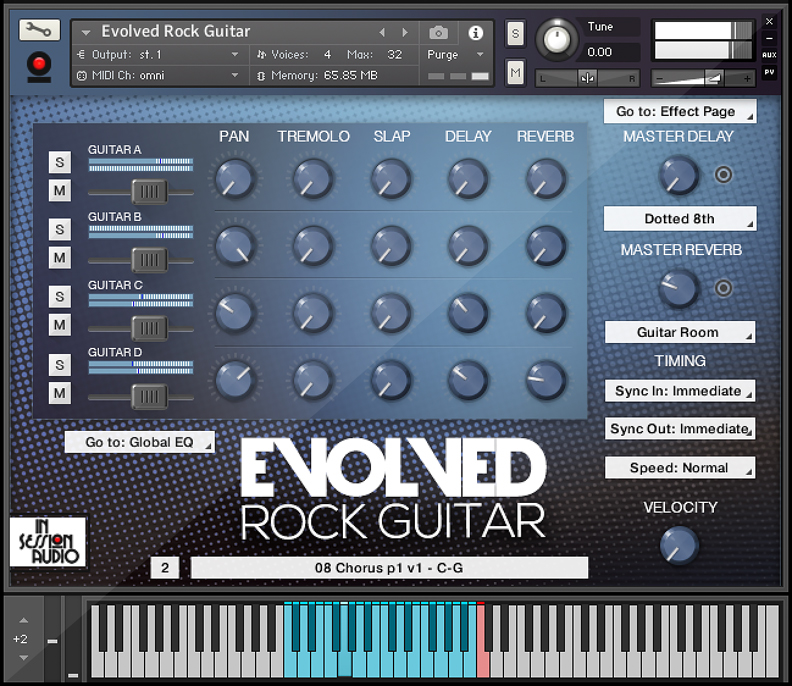Open the instrument info icon
792x686 pixels.
point(475,33)
